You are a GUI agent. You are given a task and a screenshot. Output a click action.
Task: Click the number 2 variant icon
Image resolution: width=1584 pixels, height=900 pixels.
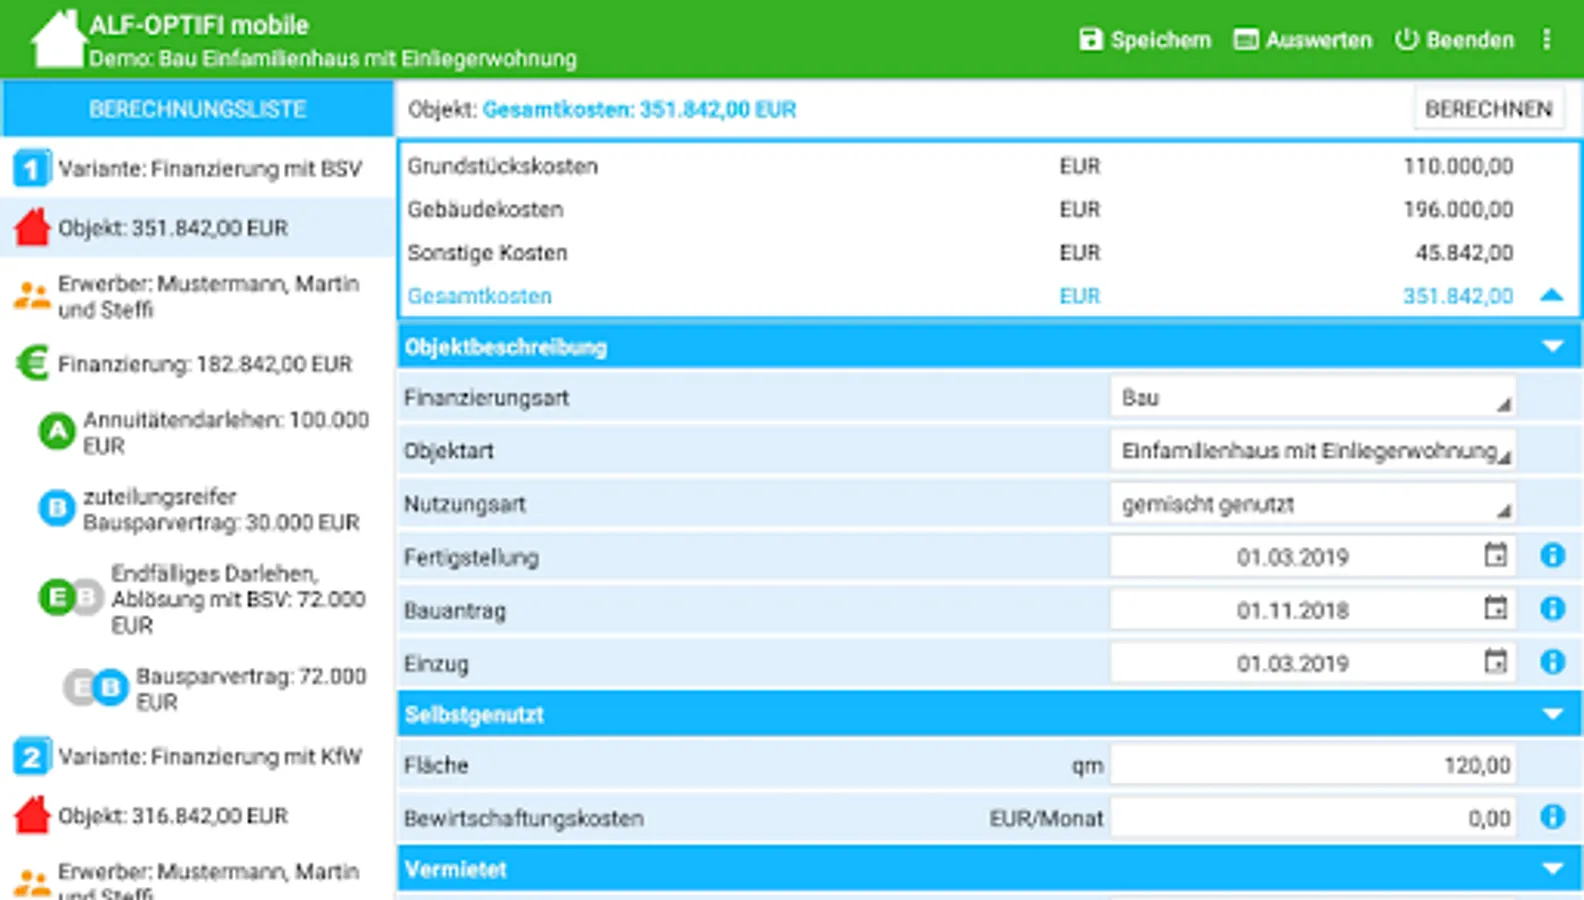(32, 756)
